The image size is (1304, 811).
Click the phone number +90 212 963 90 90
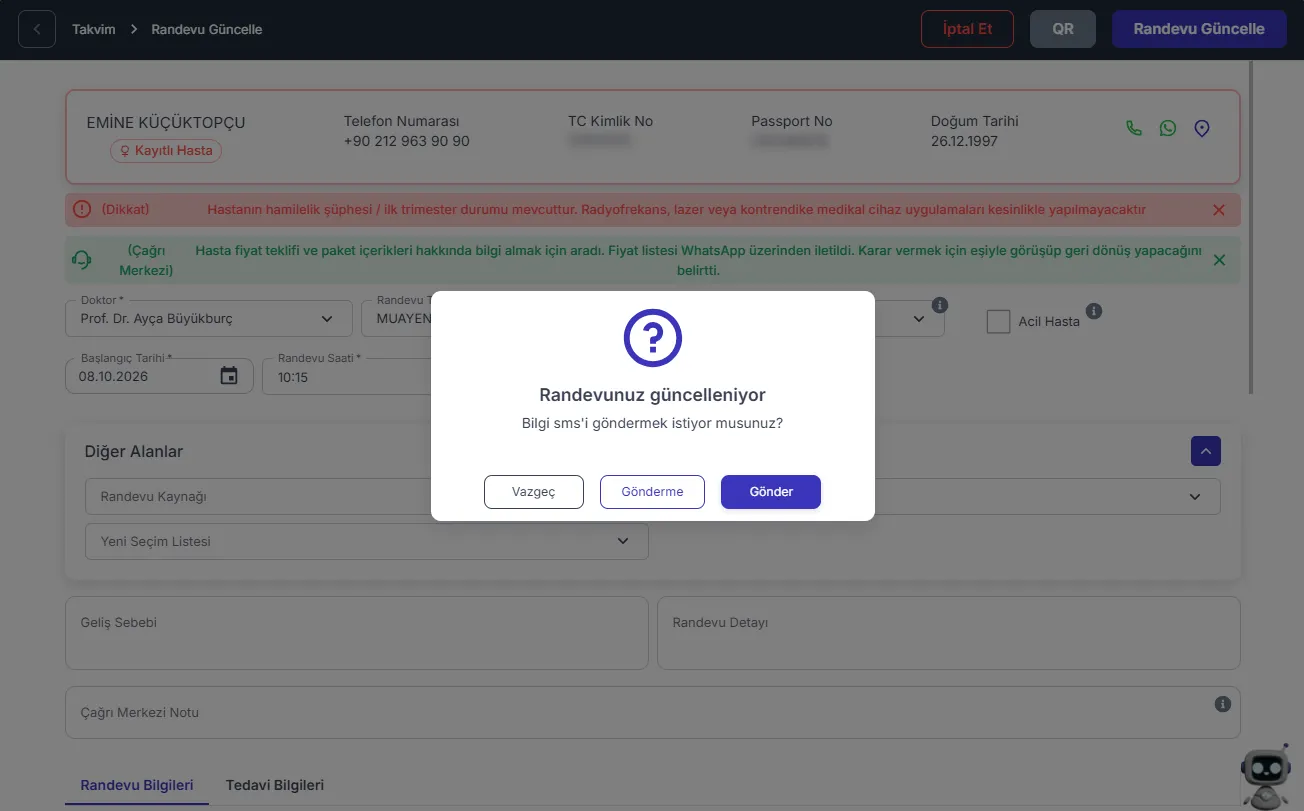(x=406, y=141)
